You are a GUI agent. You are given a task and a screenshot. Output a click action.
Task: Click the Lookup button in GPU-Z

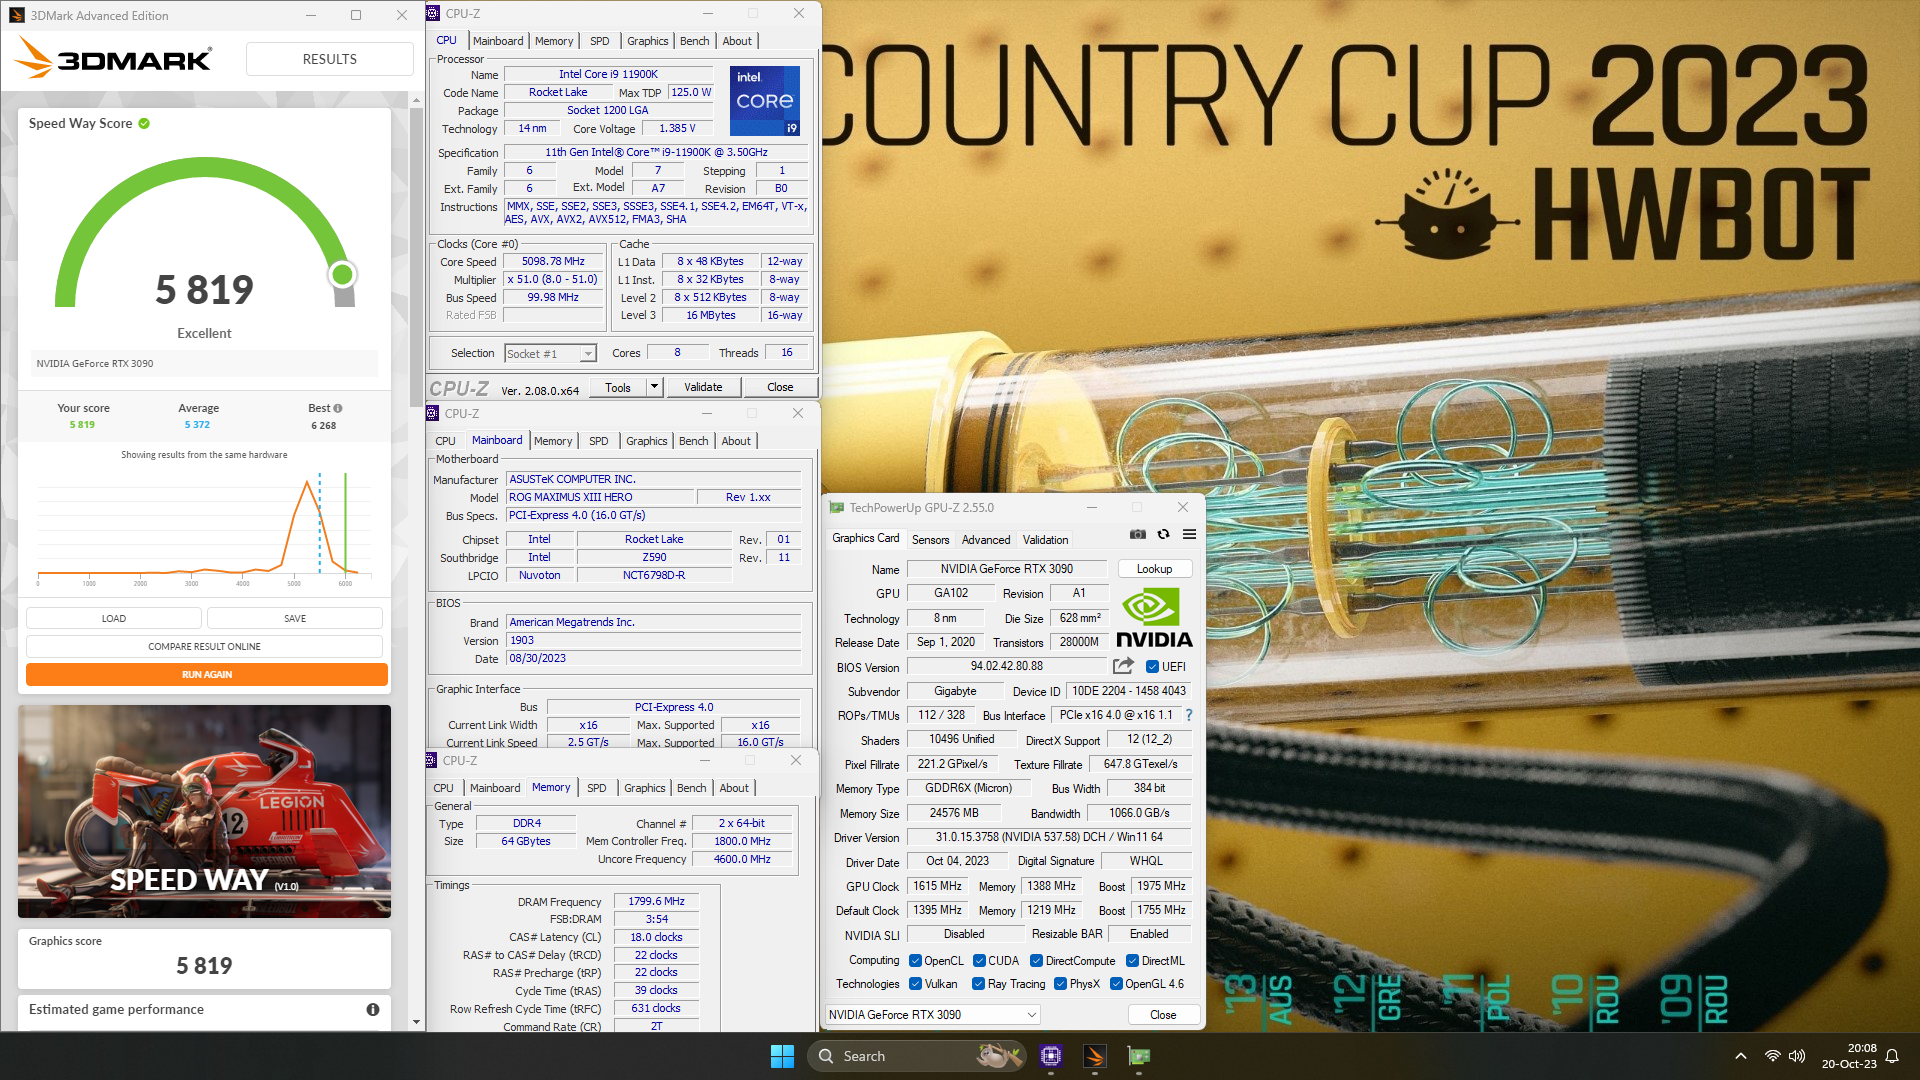tap(1154, 569)
